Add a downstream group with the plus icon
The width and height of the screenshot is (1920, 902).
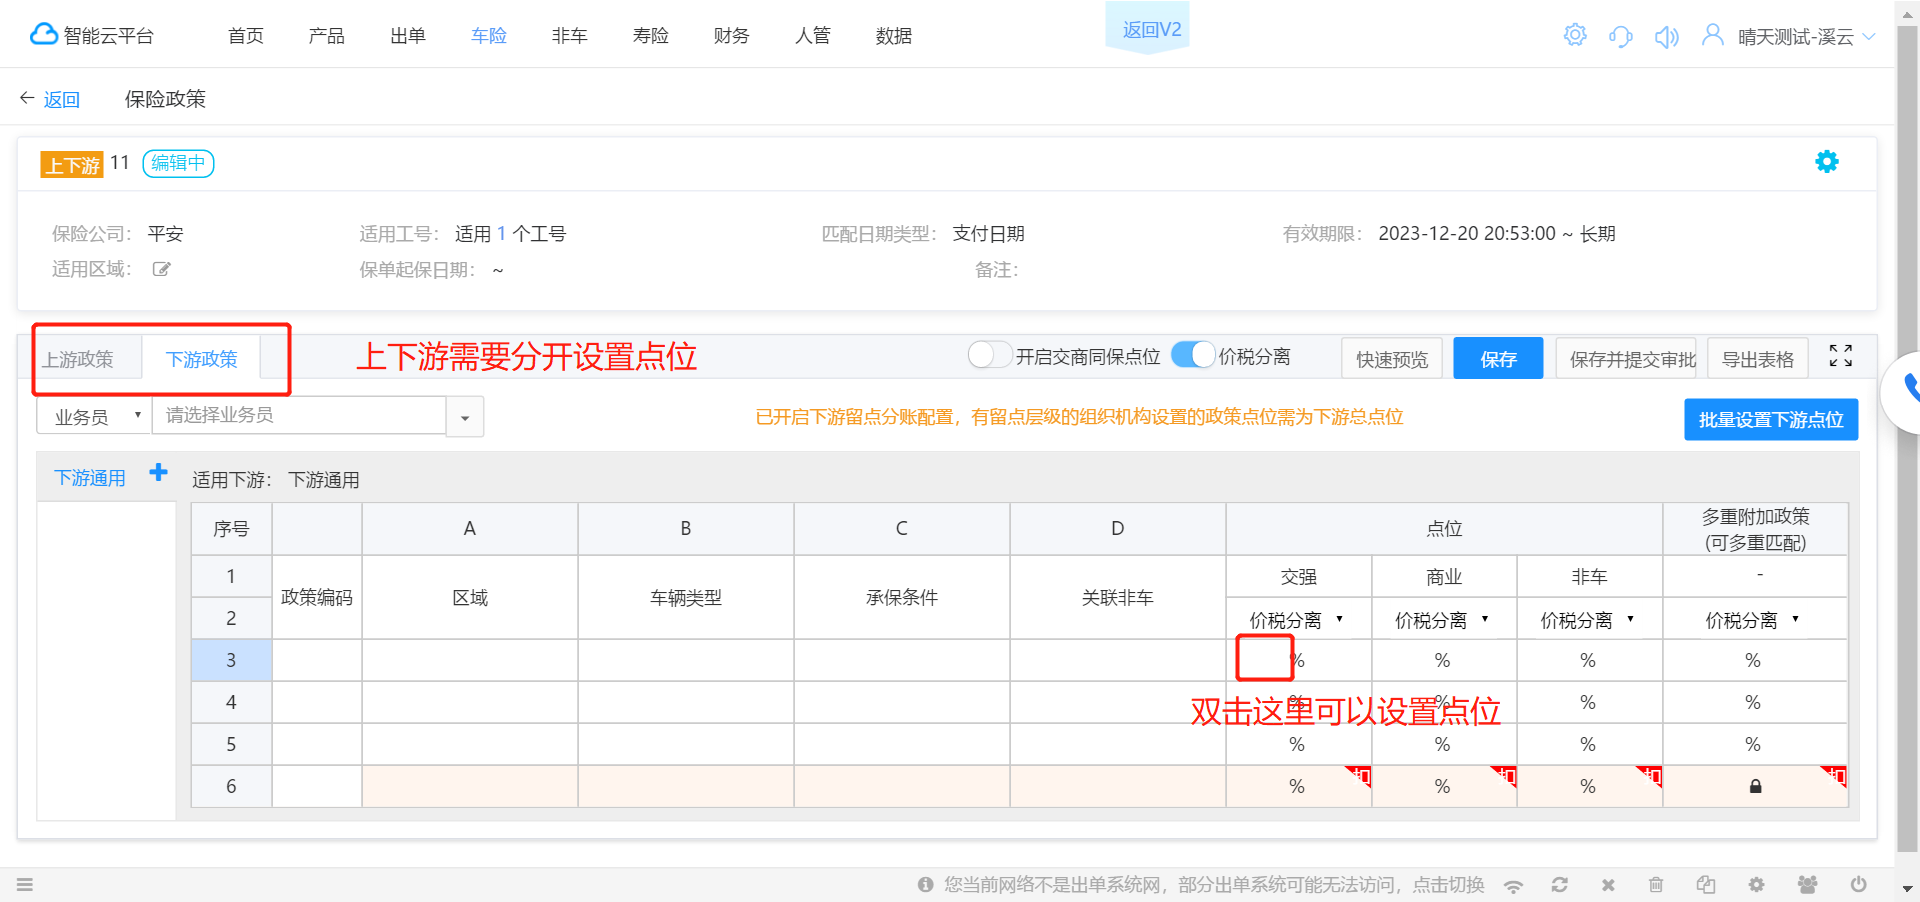click(x=158, y=472)
